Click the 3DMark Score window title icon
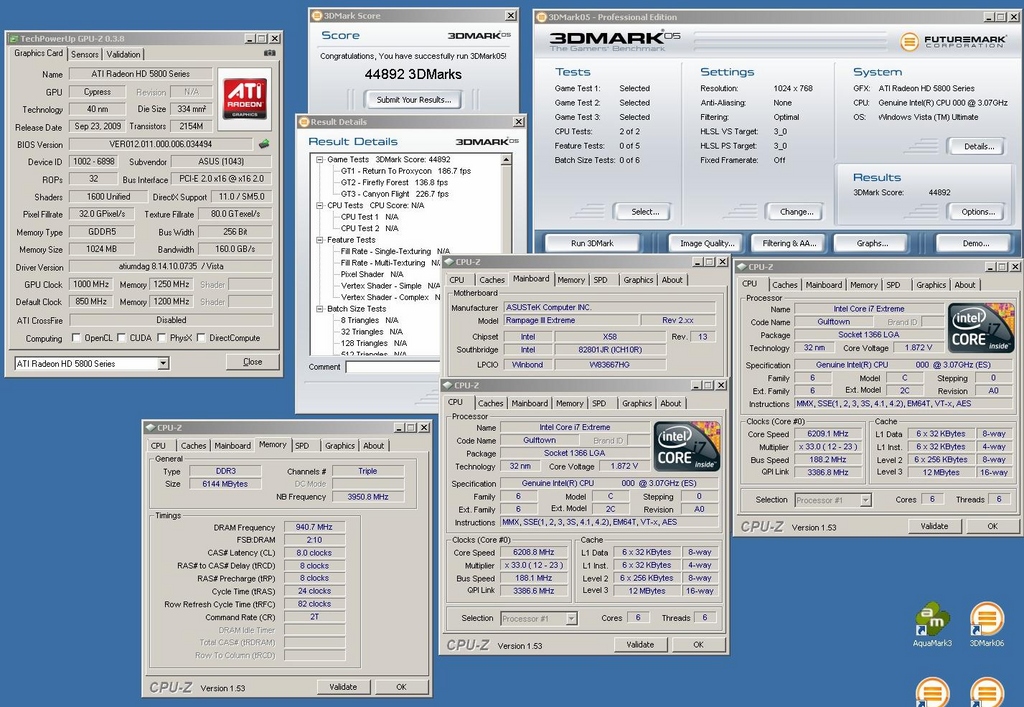 317,16
